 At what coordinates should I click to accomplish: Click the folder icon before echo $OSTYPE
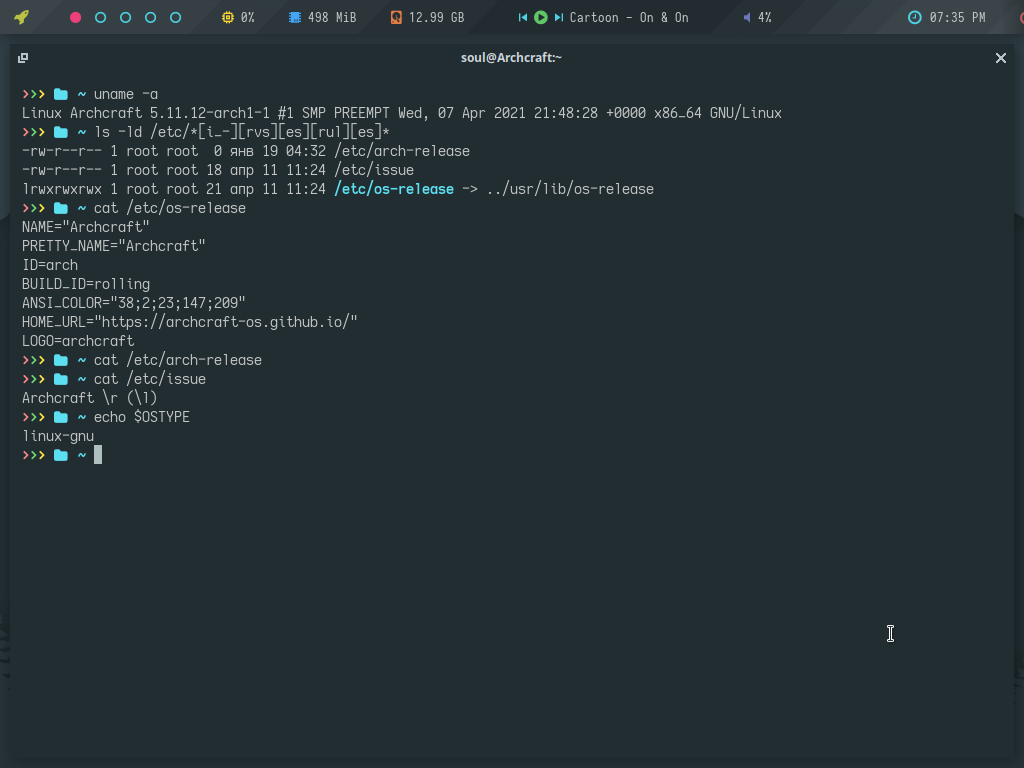click(61, 417)
